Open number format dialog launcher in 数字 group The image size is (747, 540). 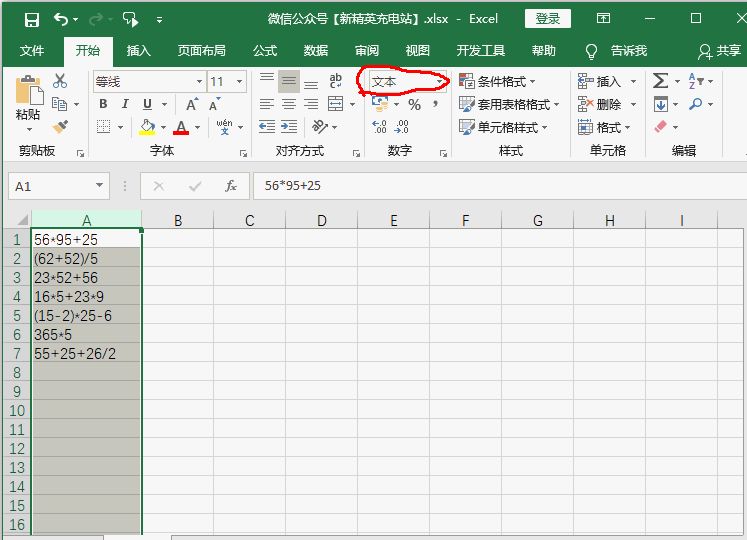coord(444,153)
